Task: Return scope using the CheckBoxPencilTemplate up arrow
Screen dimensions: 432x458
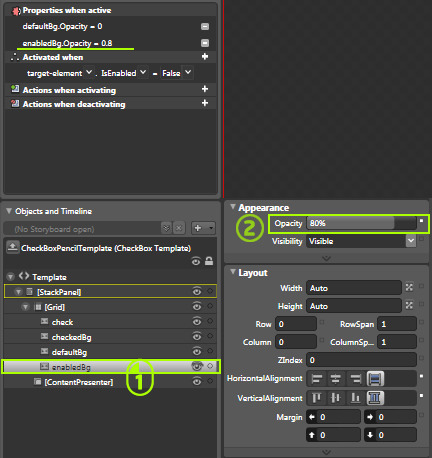Action: pos(12,247)
